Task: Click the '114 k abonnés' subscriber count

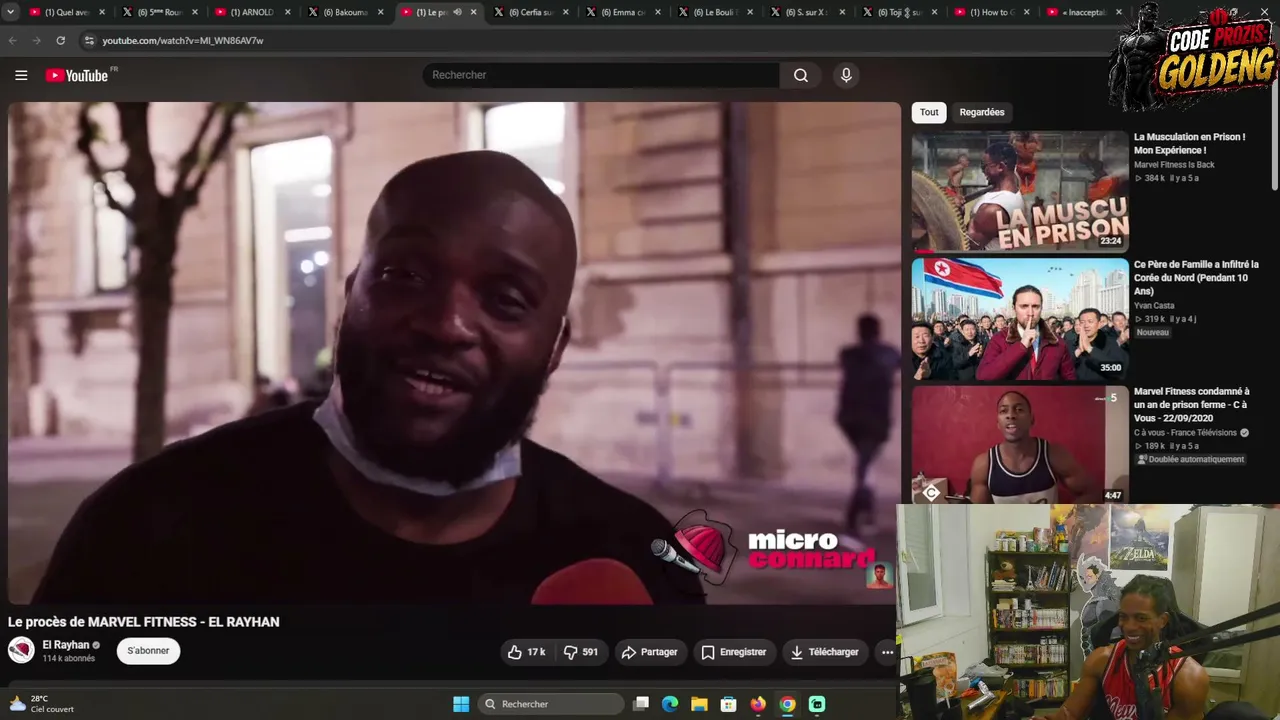Action: click(69, 659)
